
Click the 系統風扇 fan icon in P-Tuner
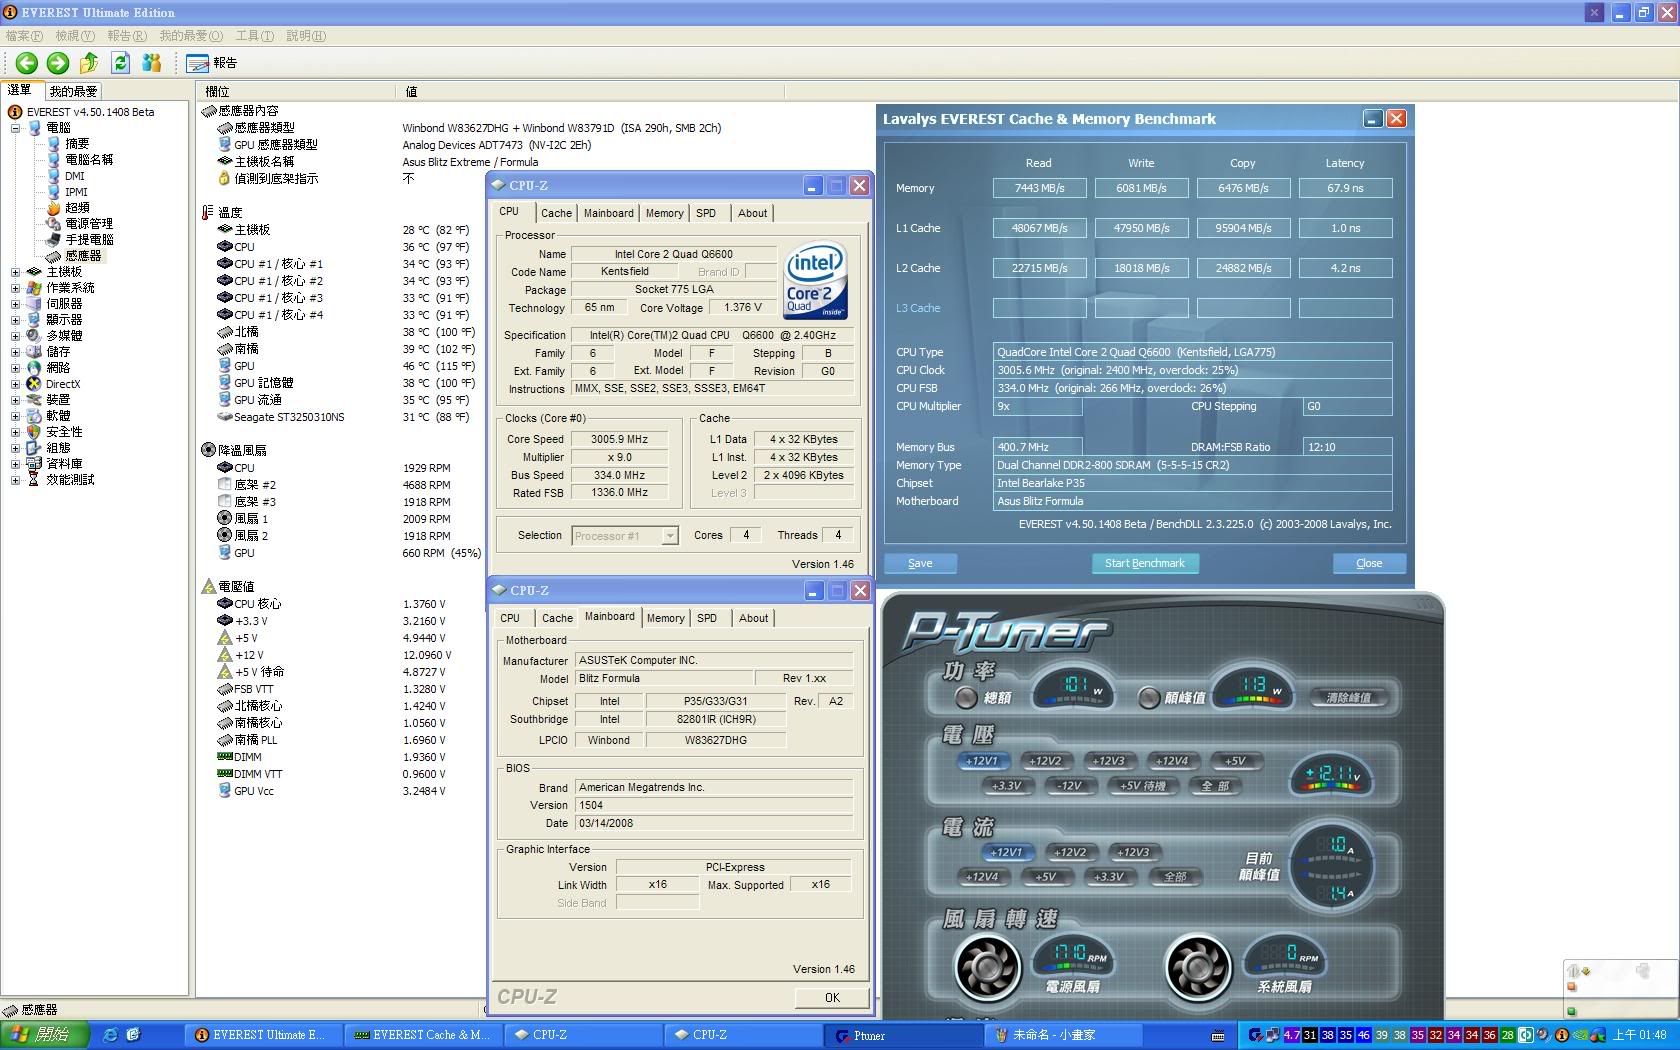coord(1198,967)
